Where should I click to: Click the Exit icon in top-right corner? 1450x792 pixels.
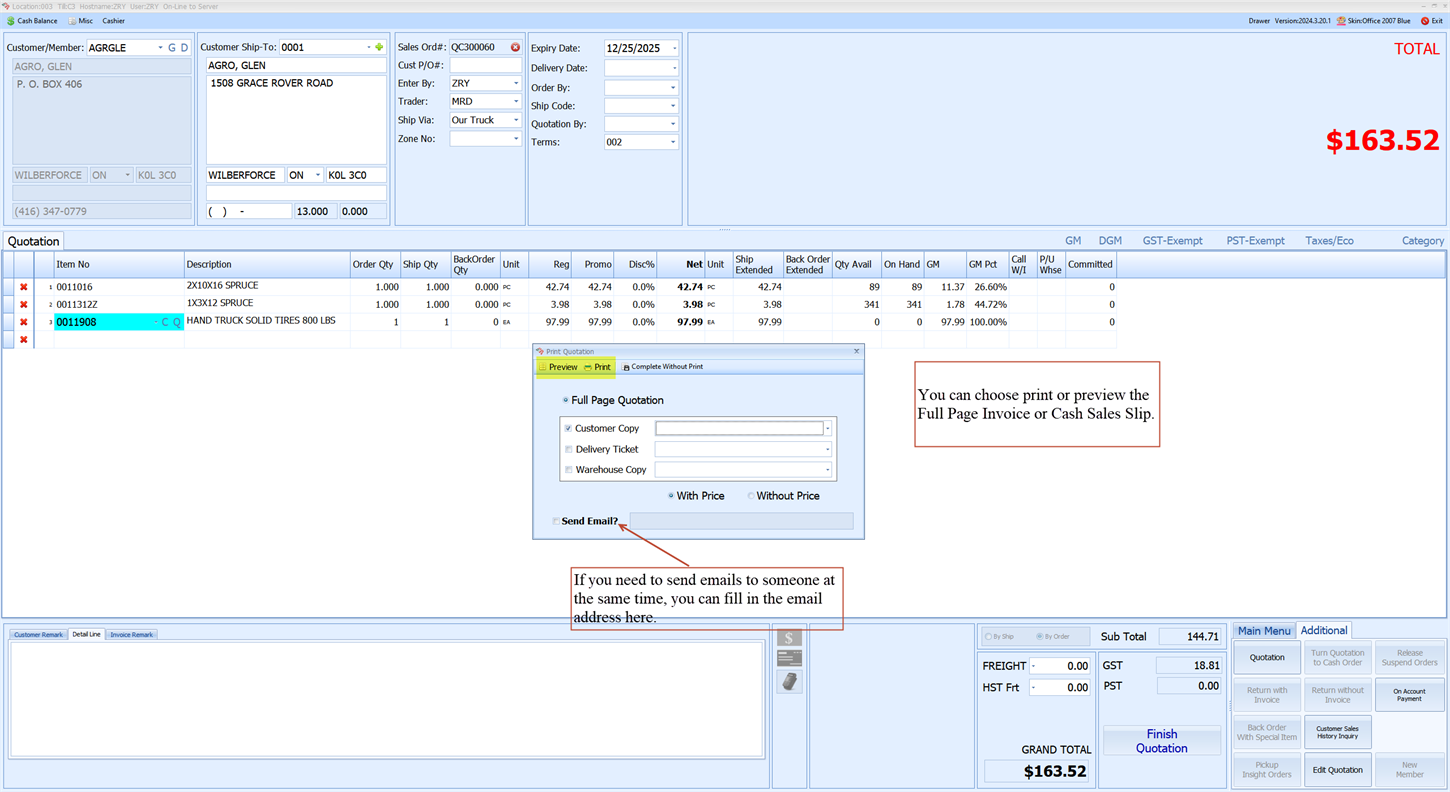1425,21
